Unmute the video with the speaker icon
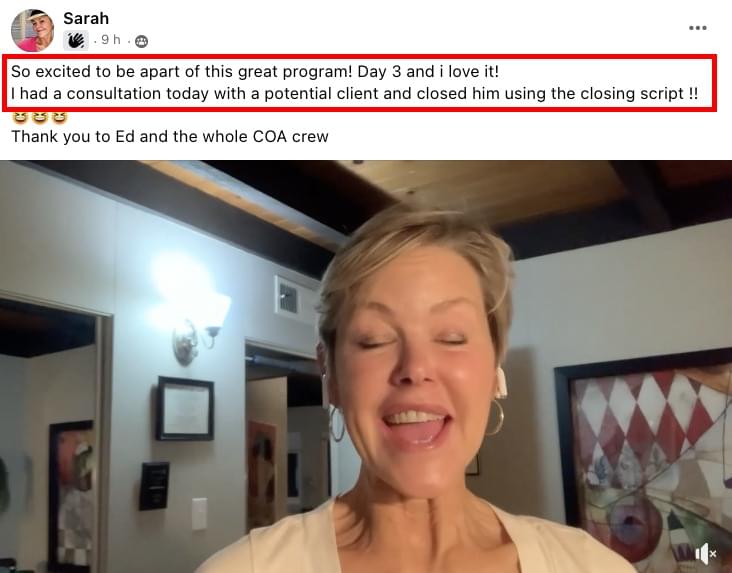 [705, 554]
